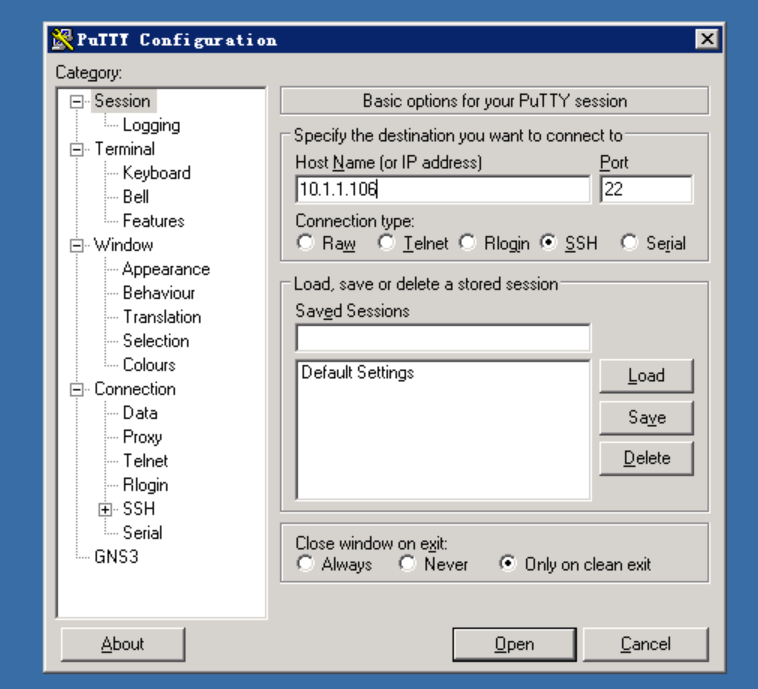Open Bell settings in tree

[x=136, y=197]
